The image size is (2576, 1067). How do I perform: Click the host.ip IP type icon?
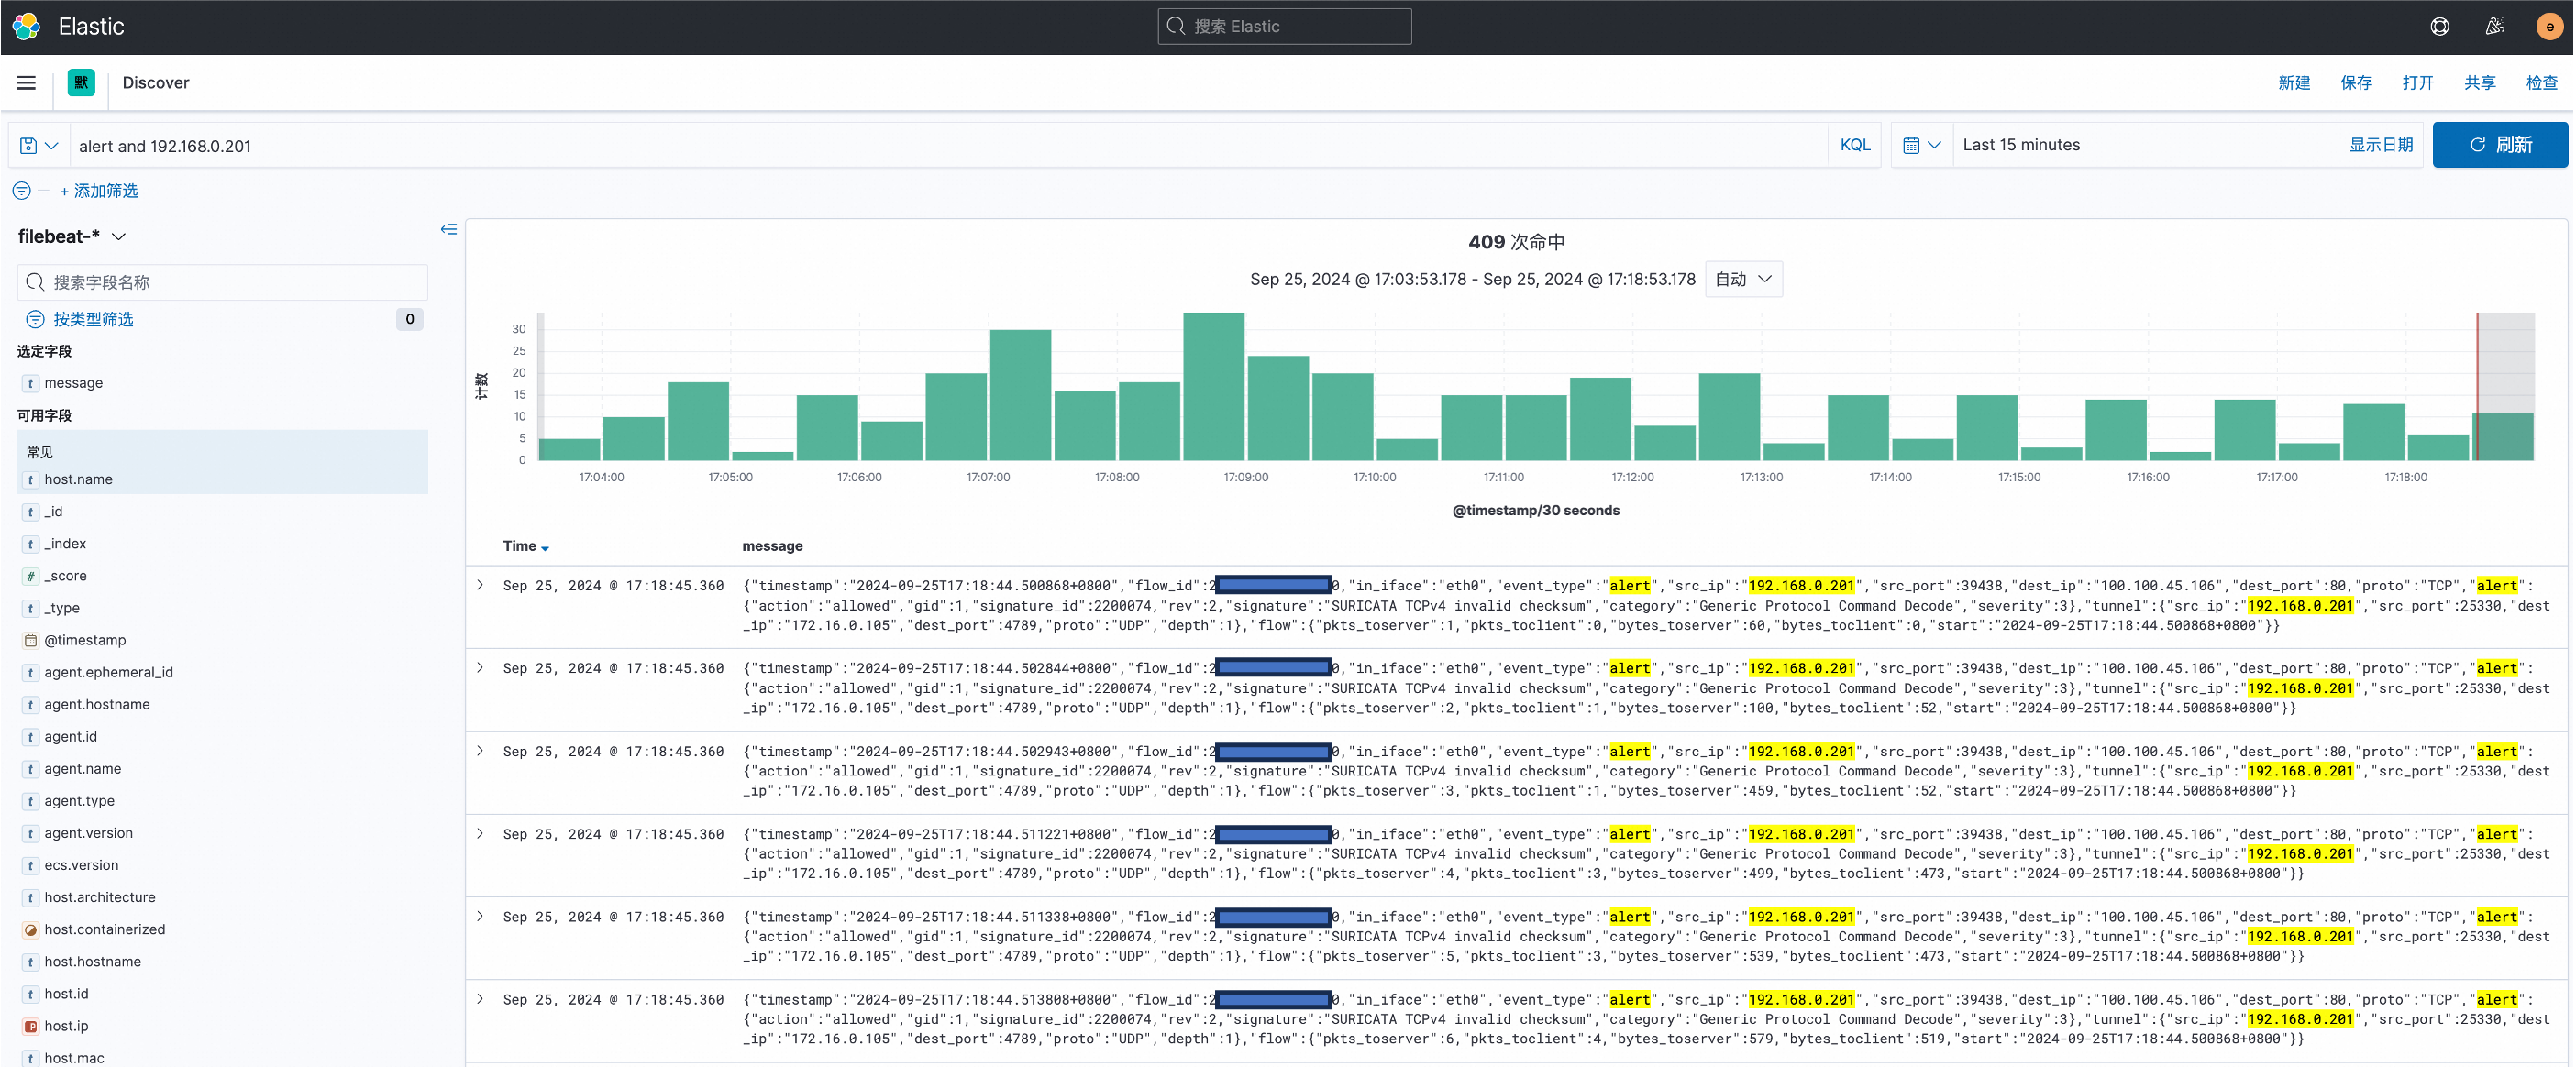tap(31, 1026)
